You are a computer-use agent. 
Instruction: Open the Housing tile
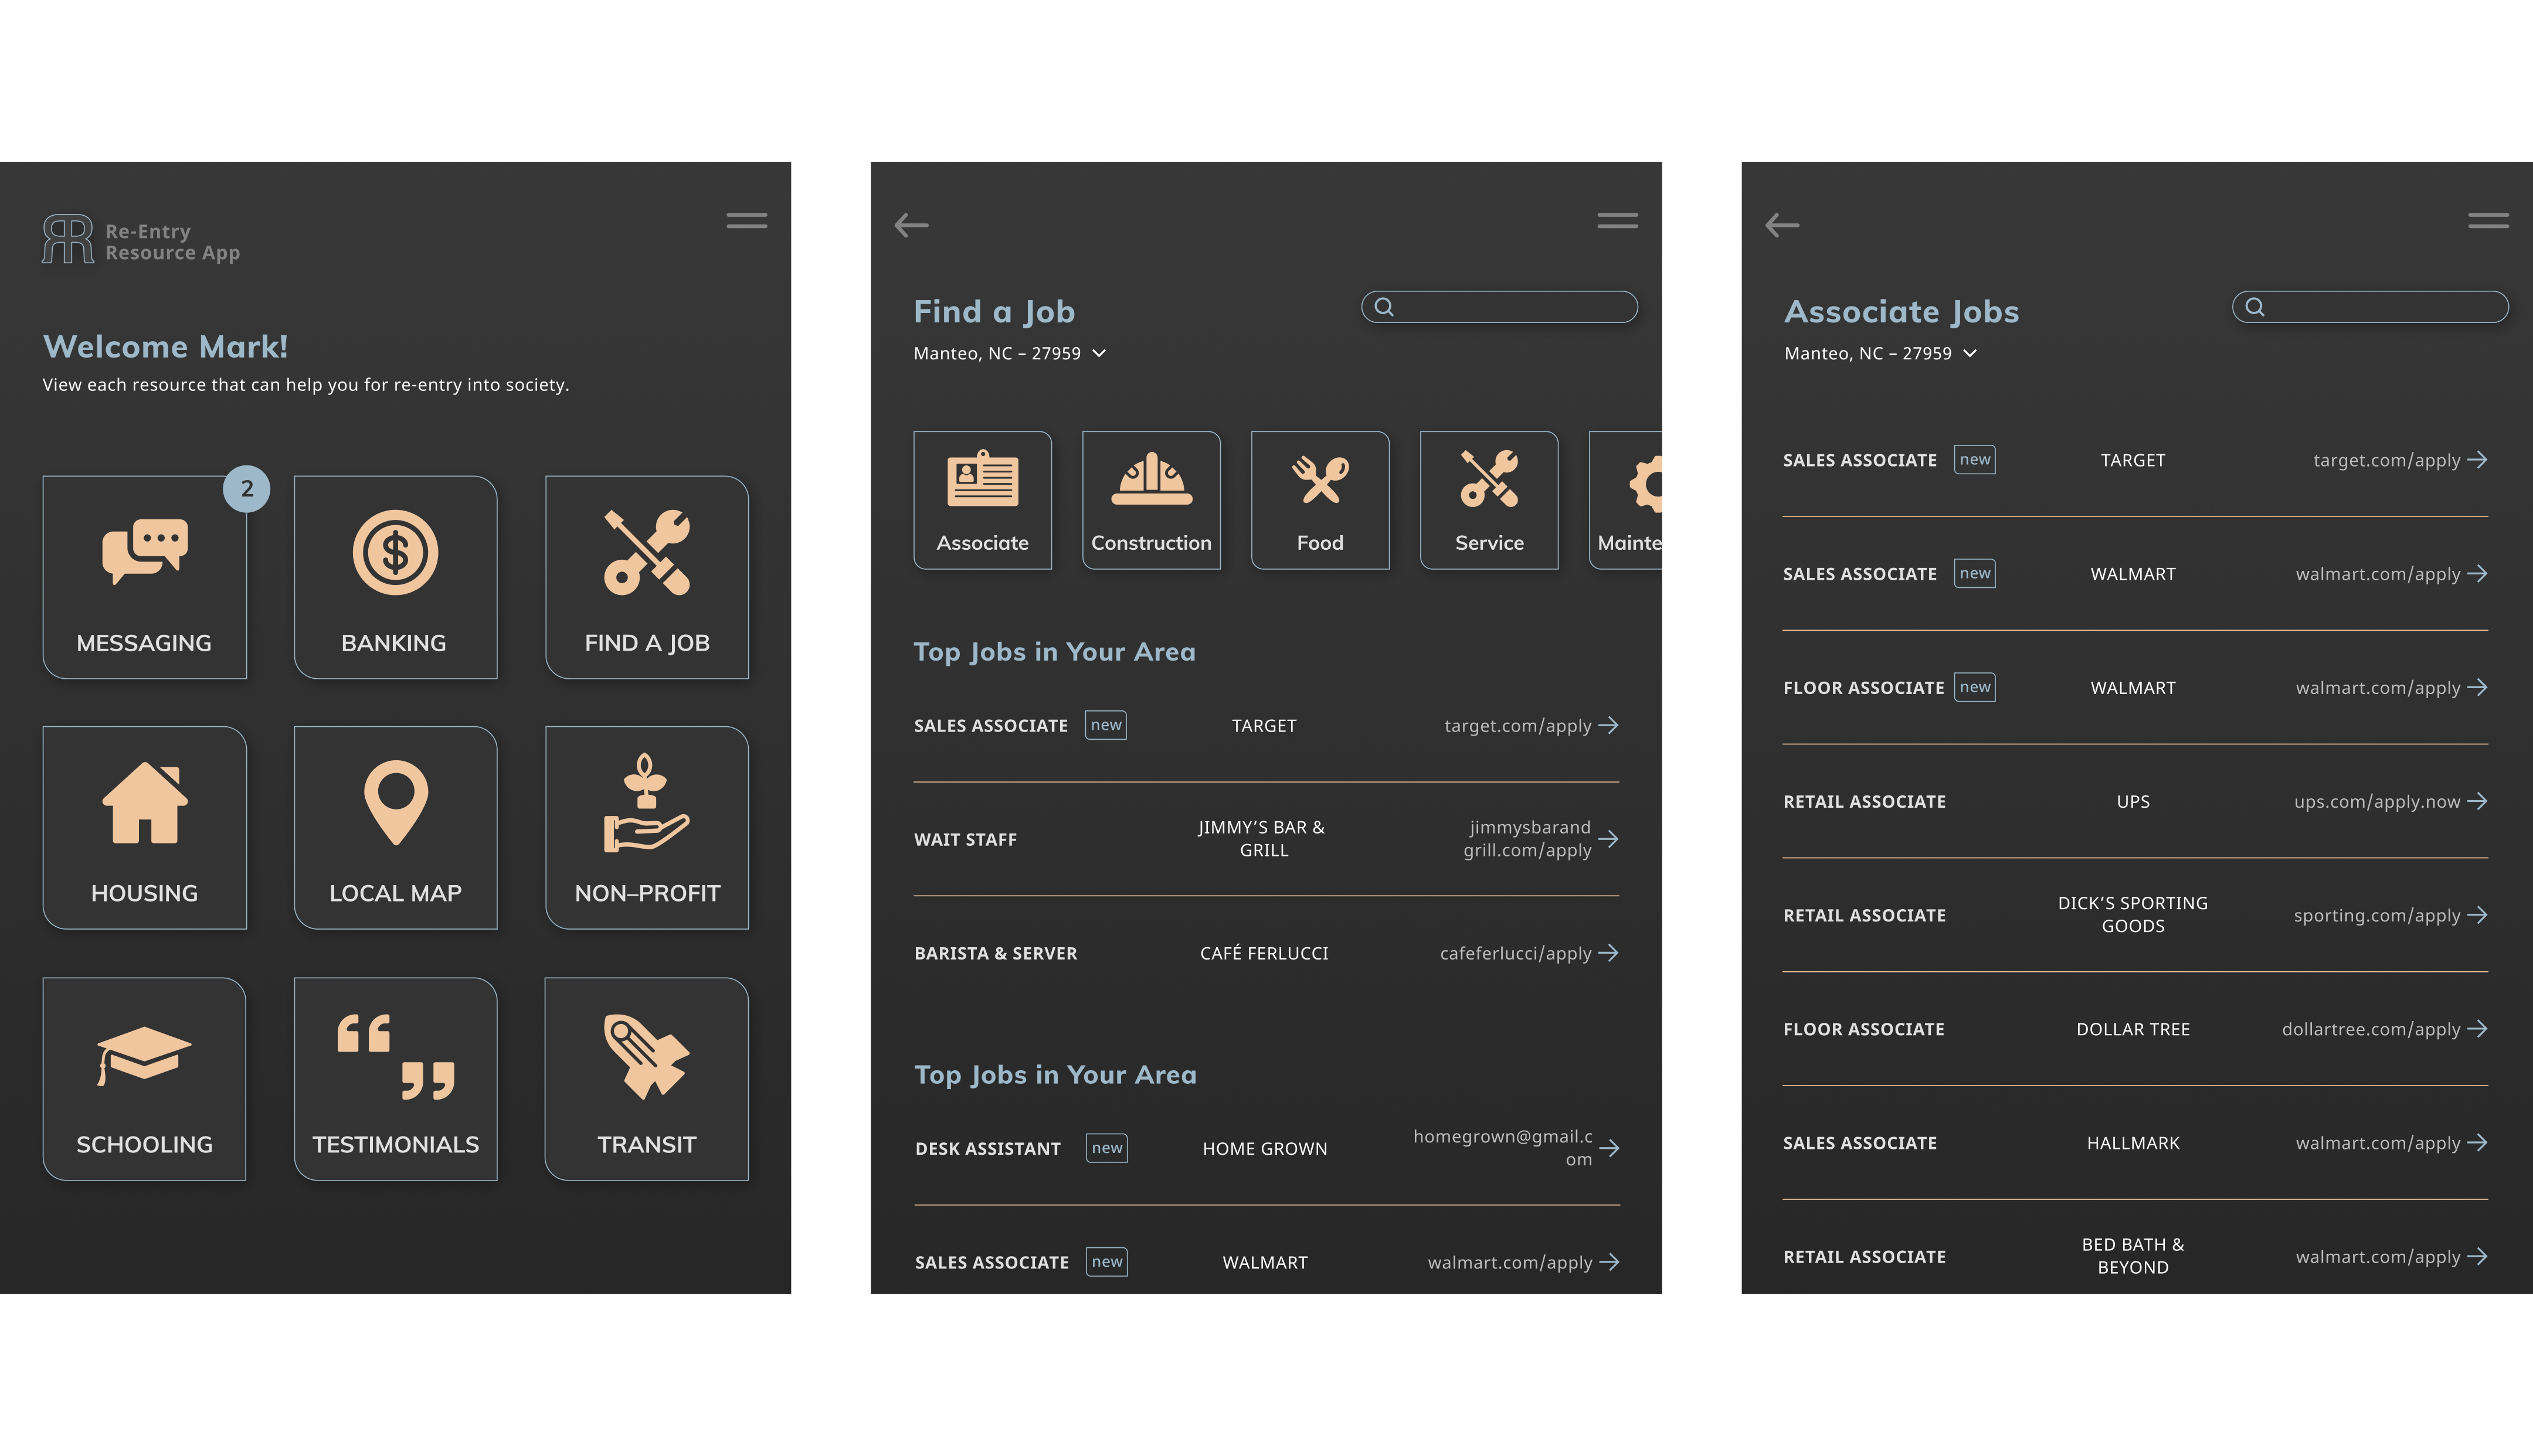tap(144, 827)
